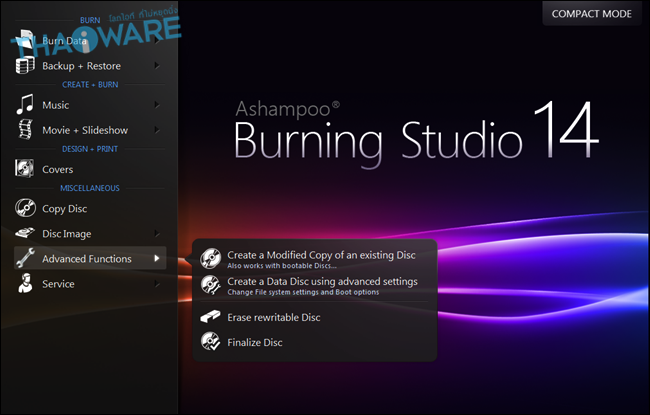The image size is (650, 415).
Task: Click 'Change File system settings and Boot options' subtitle
Action: click(x=303, y=292)
